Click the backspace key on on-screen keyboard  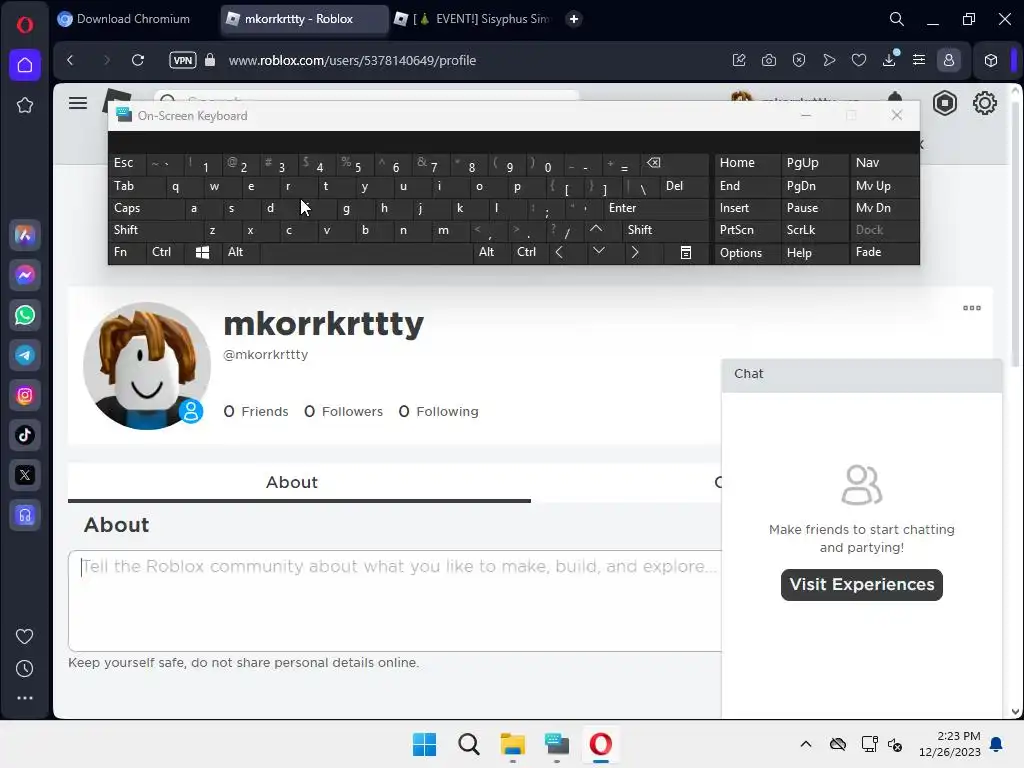pyautogui.click(x=674, y=163)
